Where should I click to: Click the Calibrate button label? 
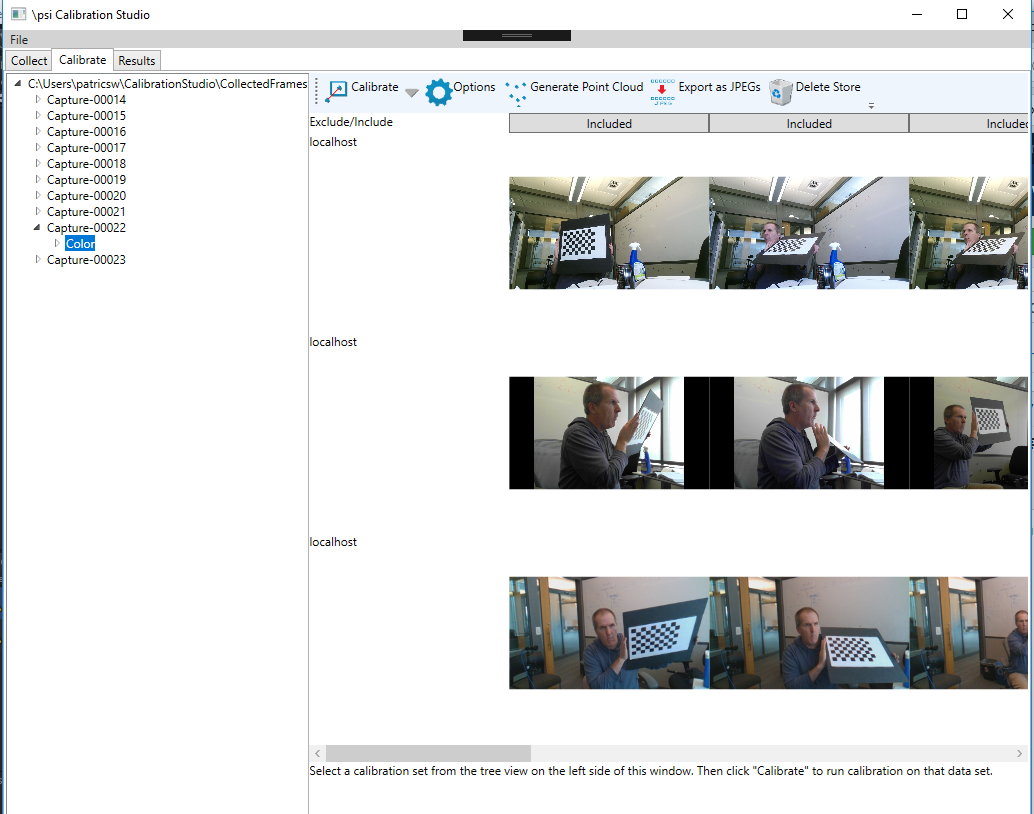click(375, 87)
